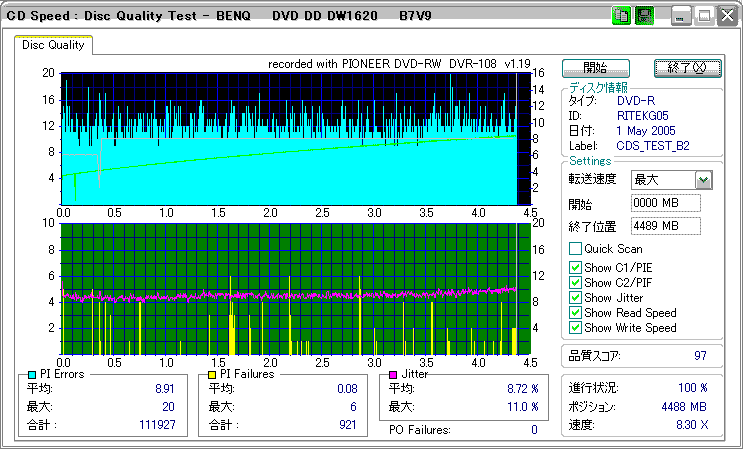This screenshot has width=743, height=449.
Task: Uncheck Show C2/PIF option
Action: (x=575, y=282)
